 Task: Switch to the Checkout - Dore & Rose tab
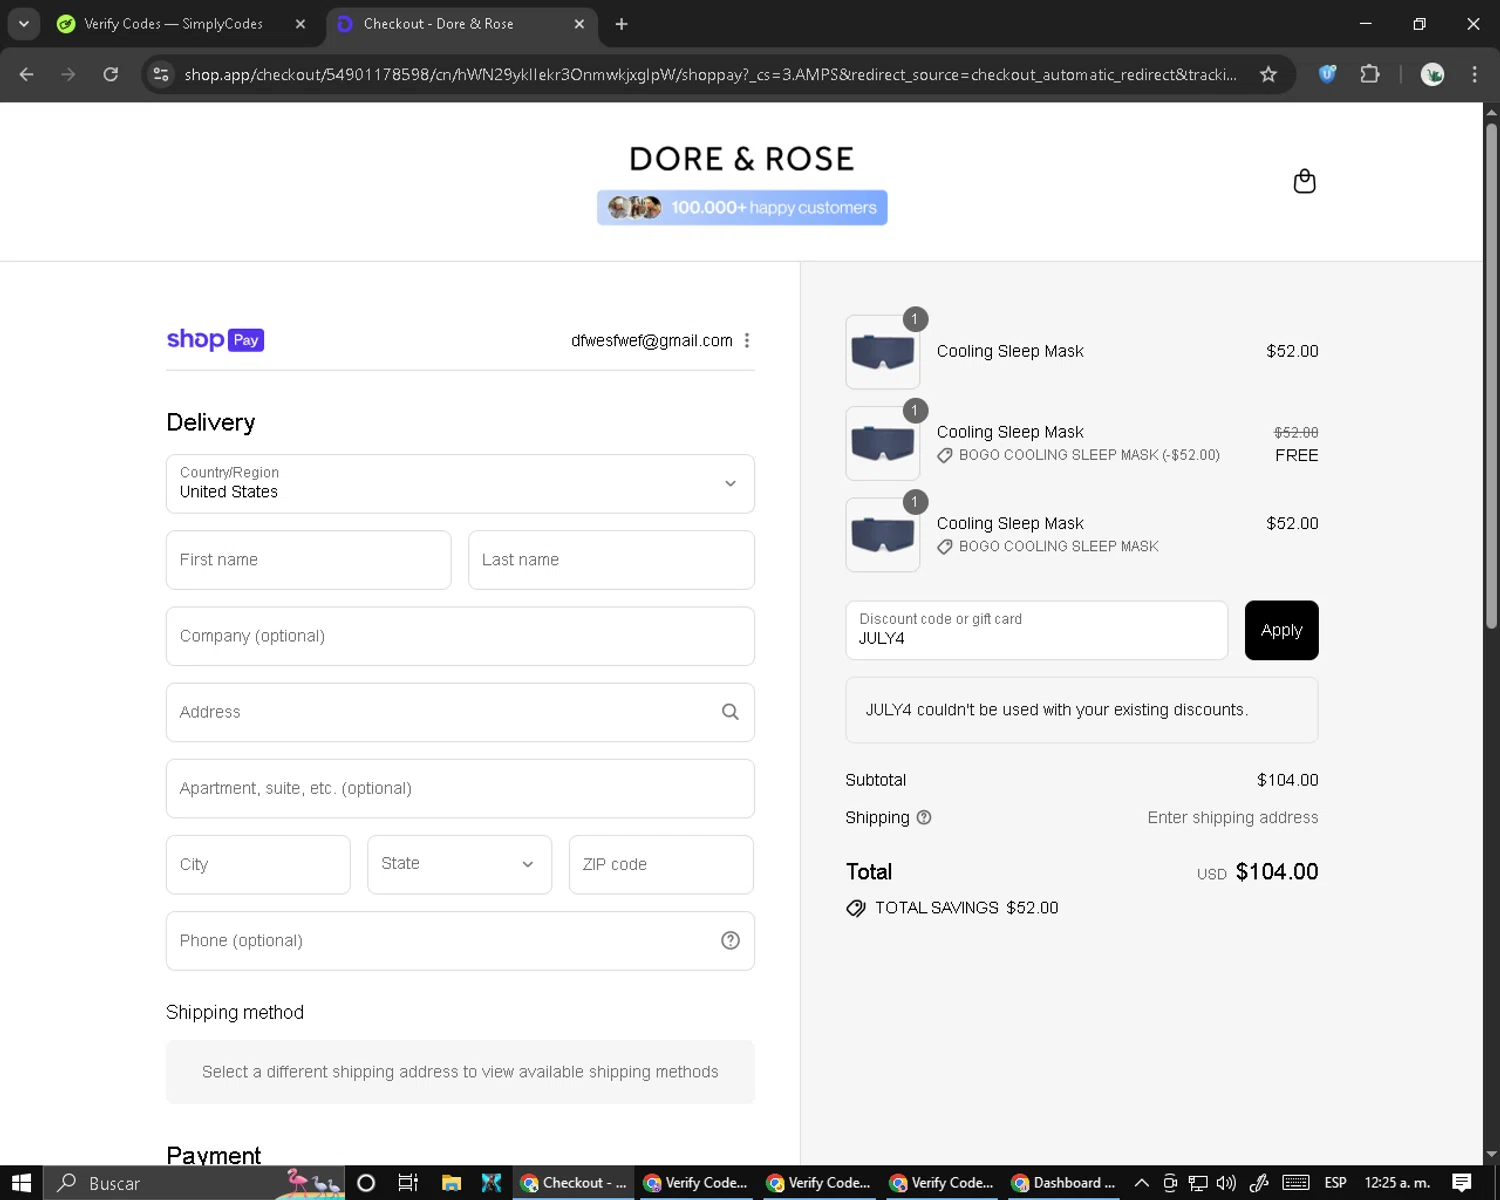coord(460,24)
